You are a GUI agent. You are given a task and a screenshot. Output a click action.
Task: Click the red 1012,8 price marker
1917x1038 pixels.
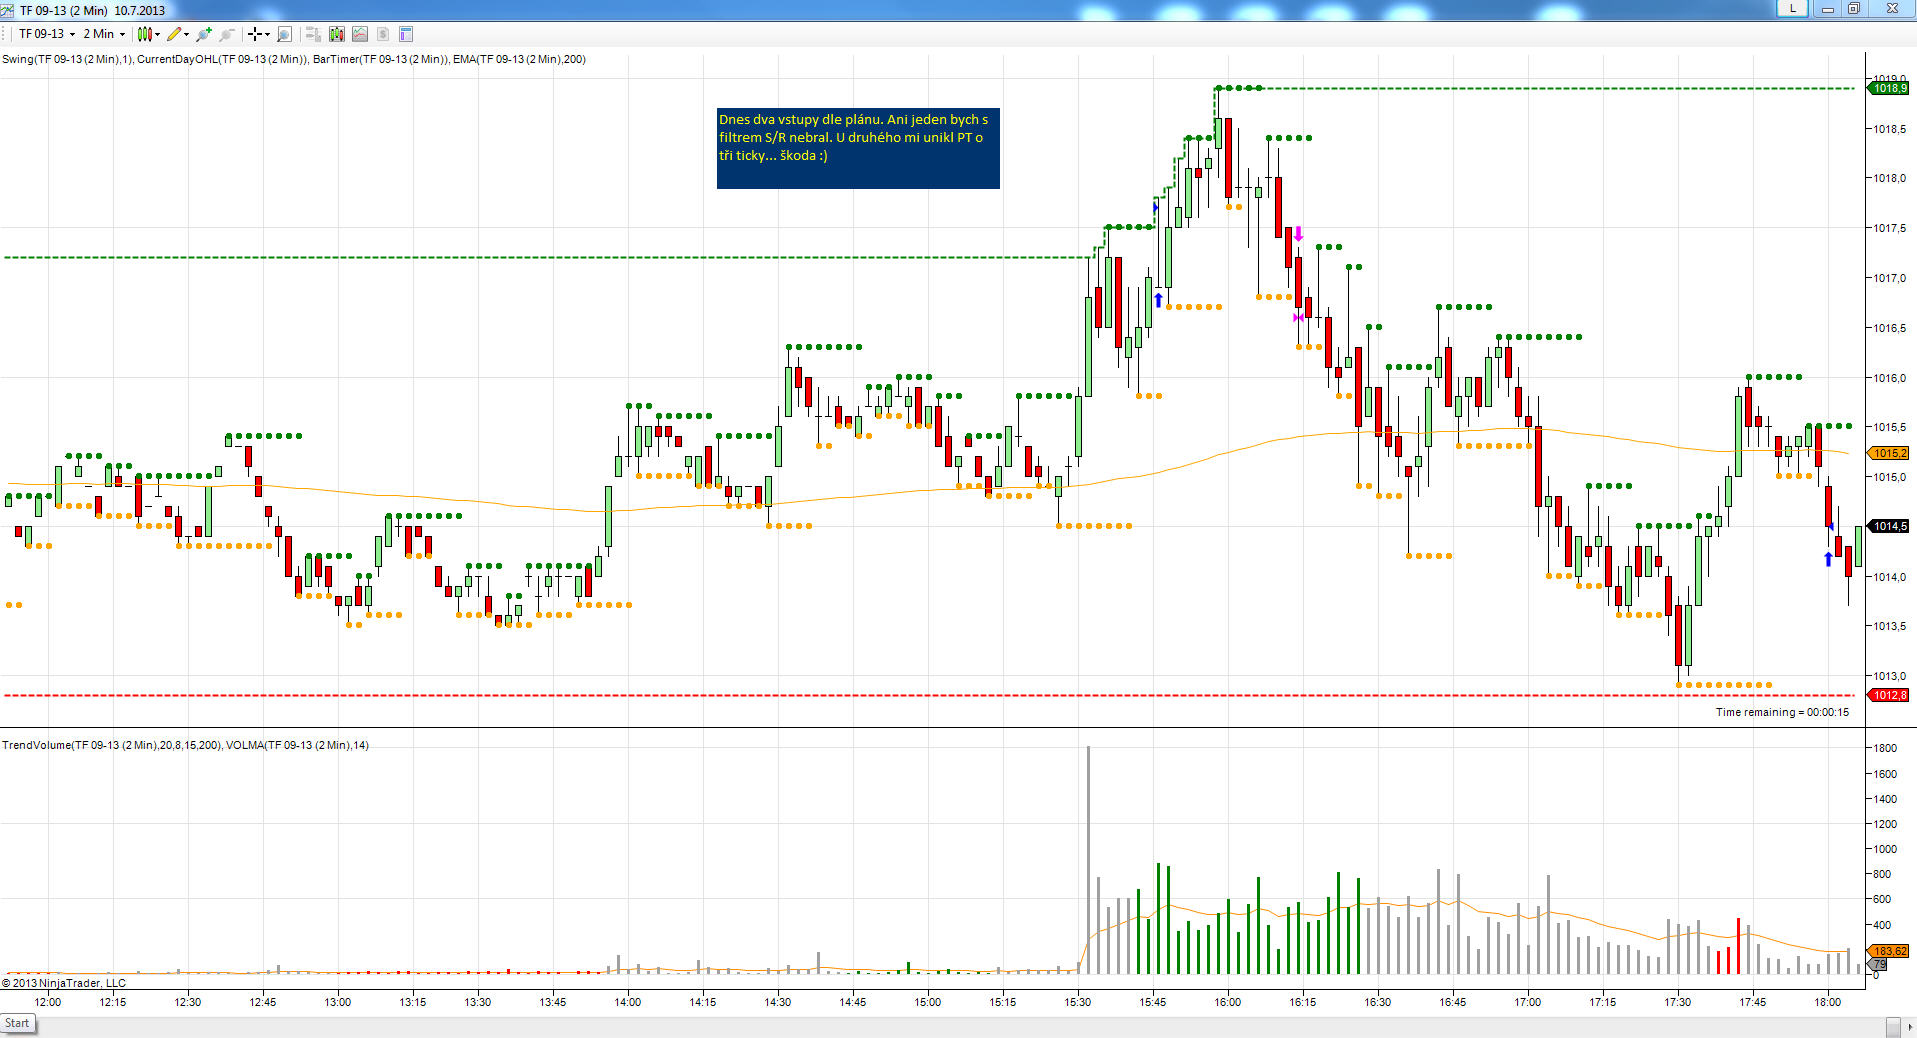[x=1889, y=696]
